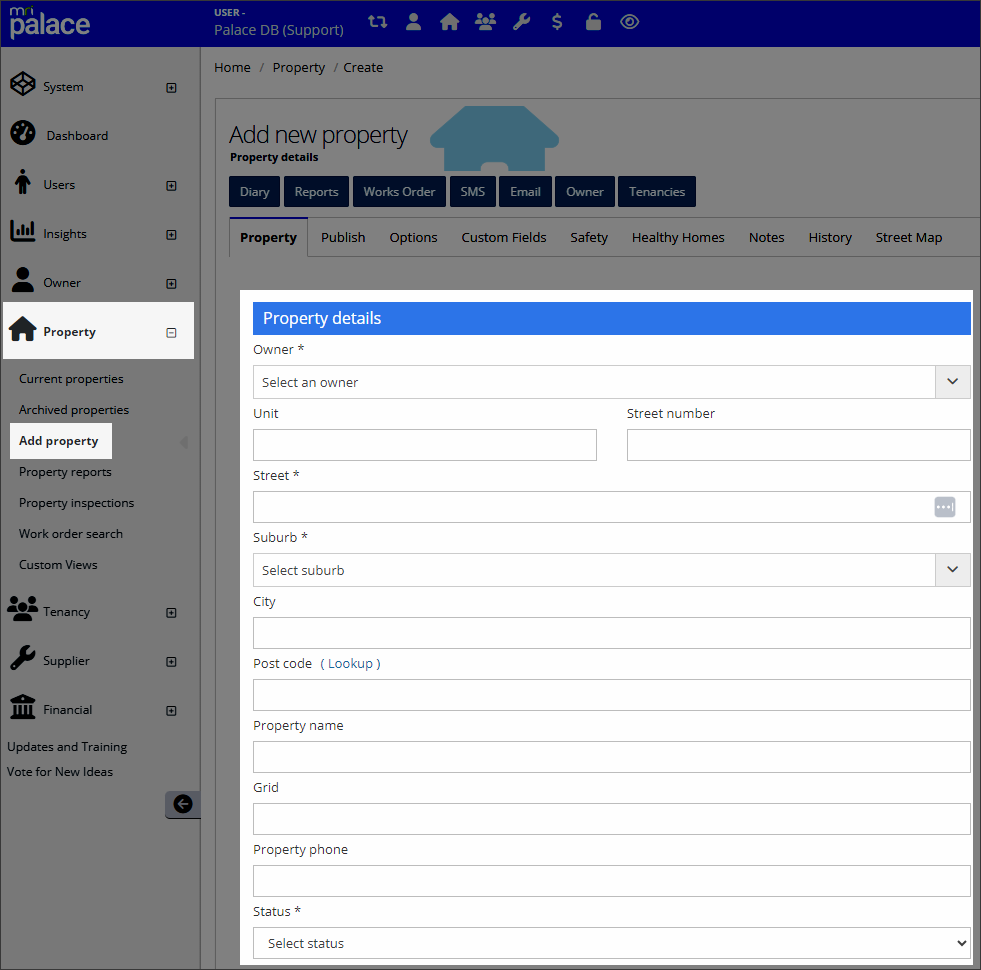
Task: Focus the Unit input field
Action: (x=425, y=445)
